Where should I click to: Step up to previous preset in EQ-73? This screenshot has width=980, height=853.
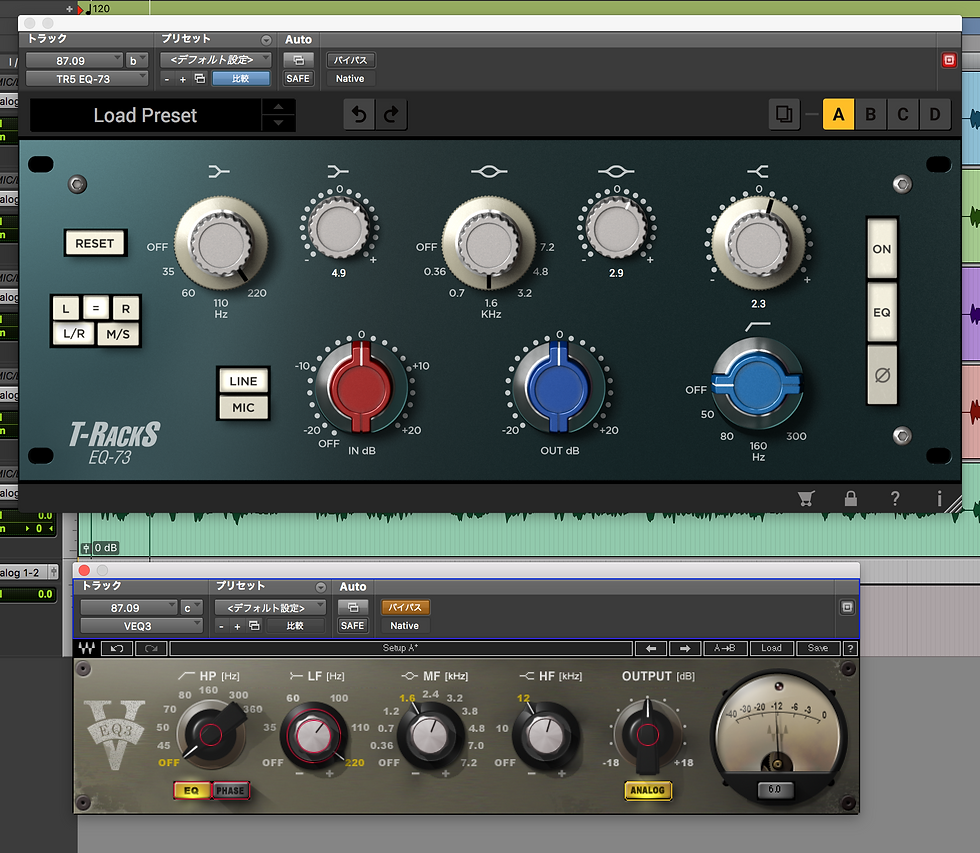click(279, 107)
